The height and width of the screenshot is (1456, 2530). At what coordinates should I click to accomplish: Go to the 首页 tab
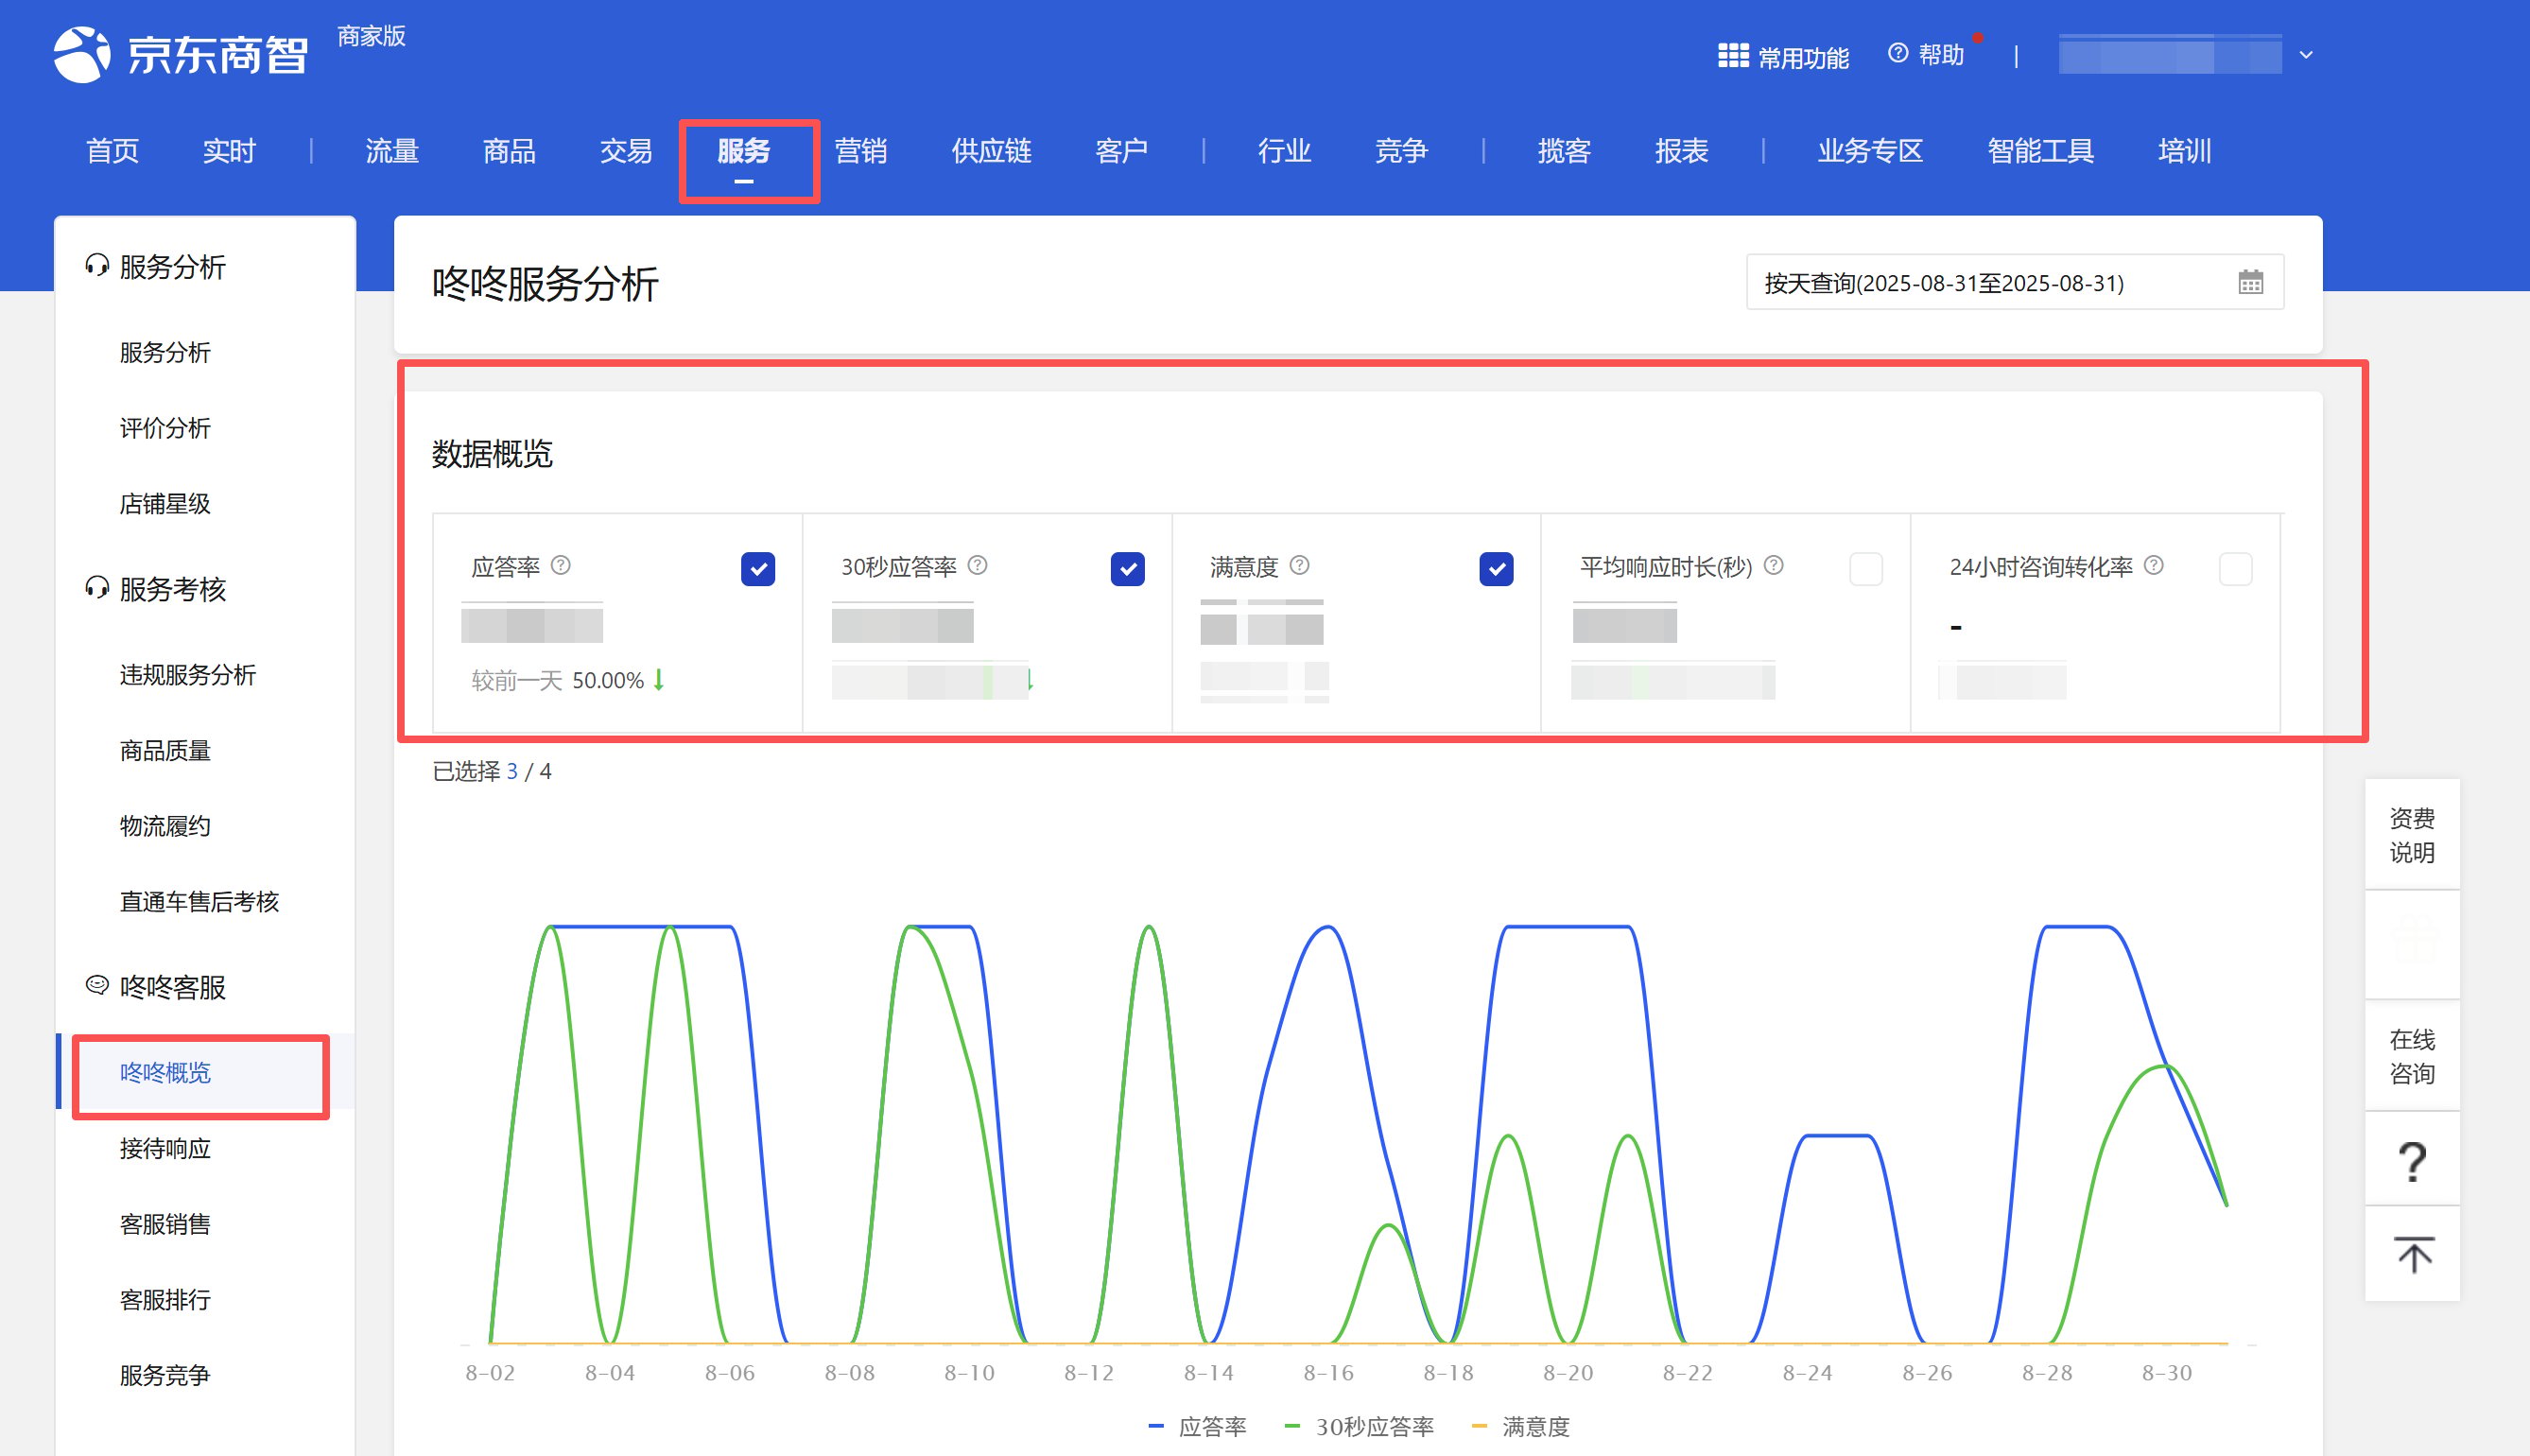112,151
